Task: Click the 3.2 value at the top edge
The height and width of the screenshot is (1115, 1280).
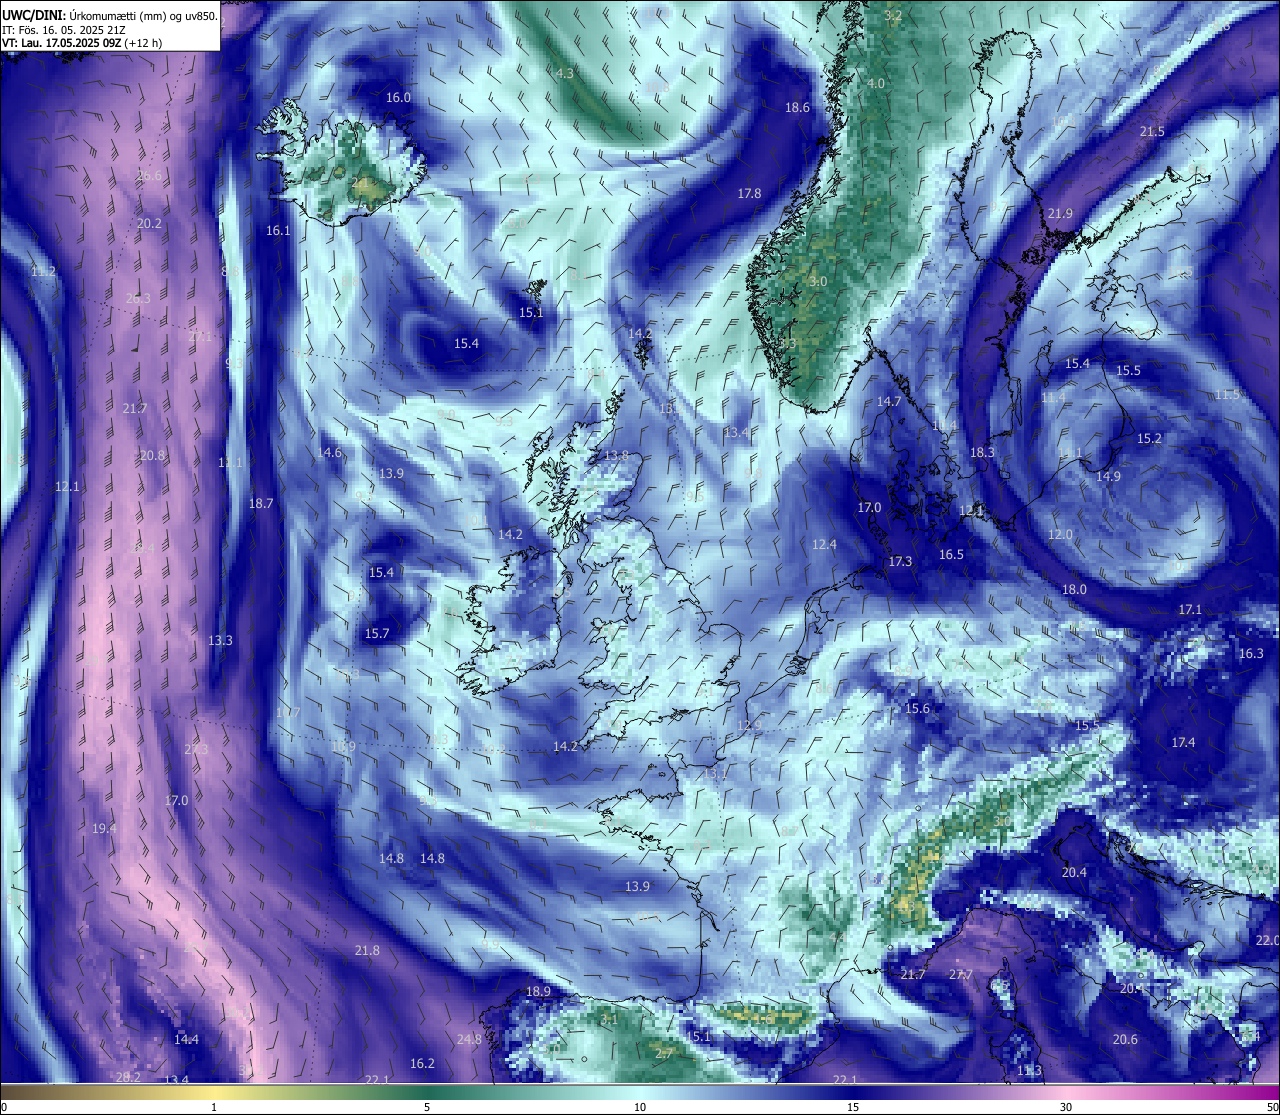Action: click(x=893, y=15)
